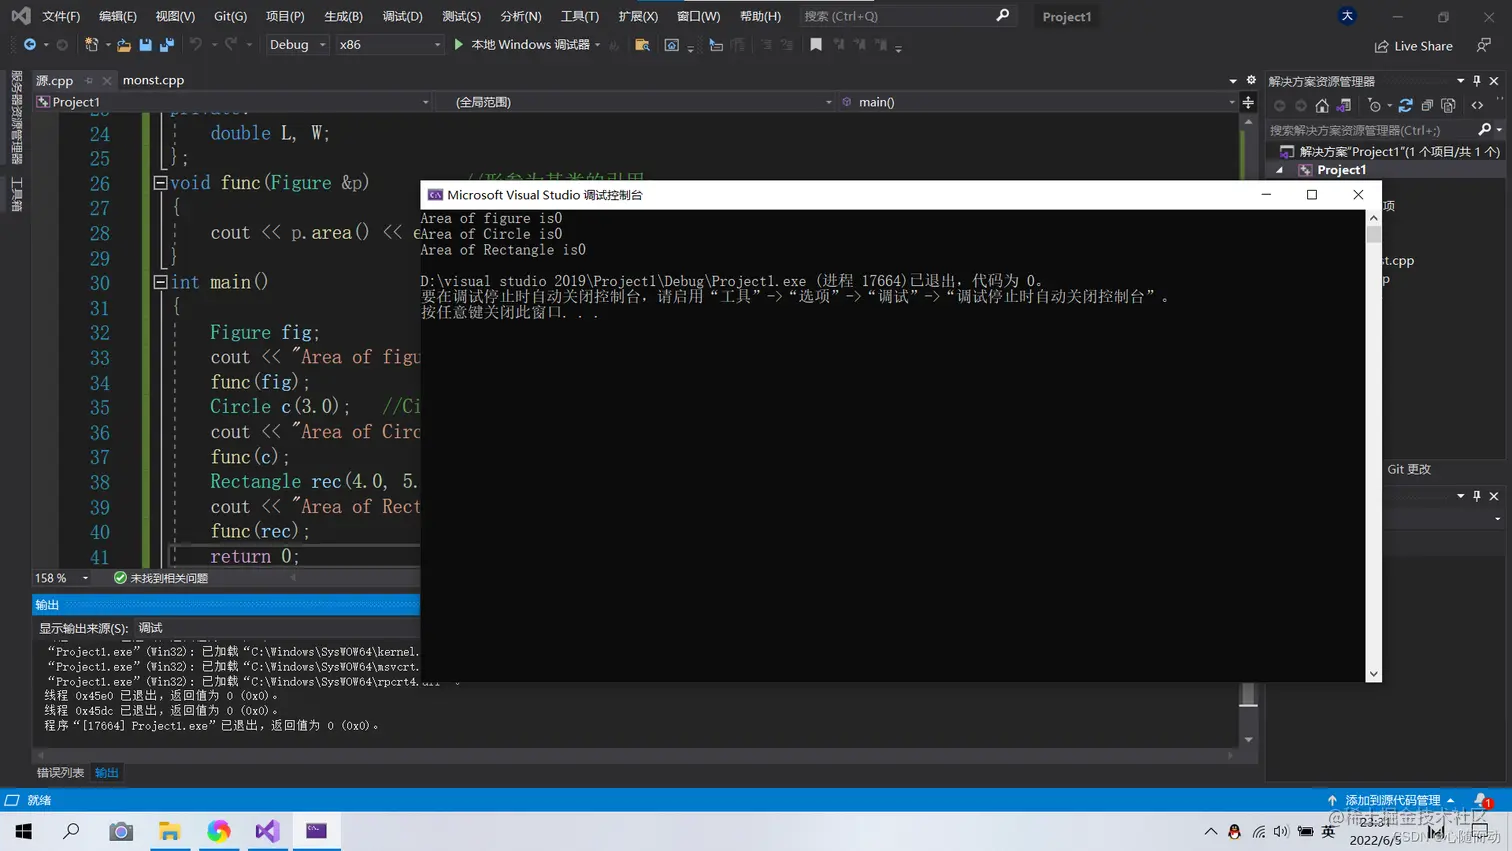Viewport: 1512px width, 851px height.
Task: Click the notification bell in status bar
Action: [1481, 800]
